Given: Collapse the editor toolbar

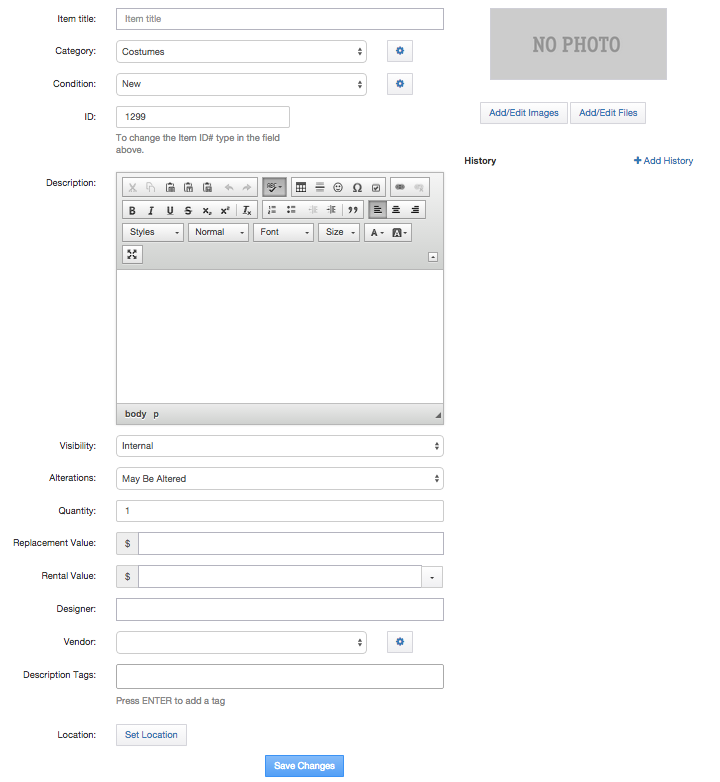Looking at the screenshot, I should (433, 257).
